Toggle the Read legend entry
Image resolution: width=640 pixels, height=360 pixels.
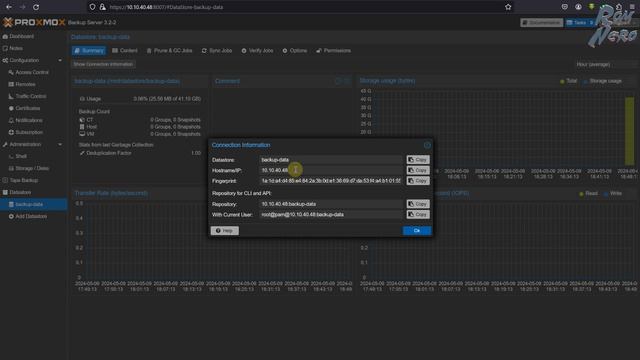click(x=588, y=193)
